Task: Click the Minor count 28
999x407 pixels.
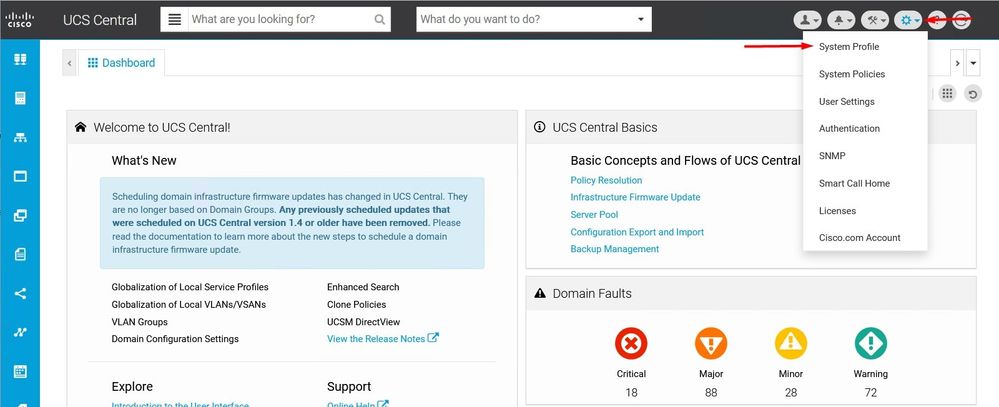Action: (x=791, y=392)
